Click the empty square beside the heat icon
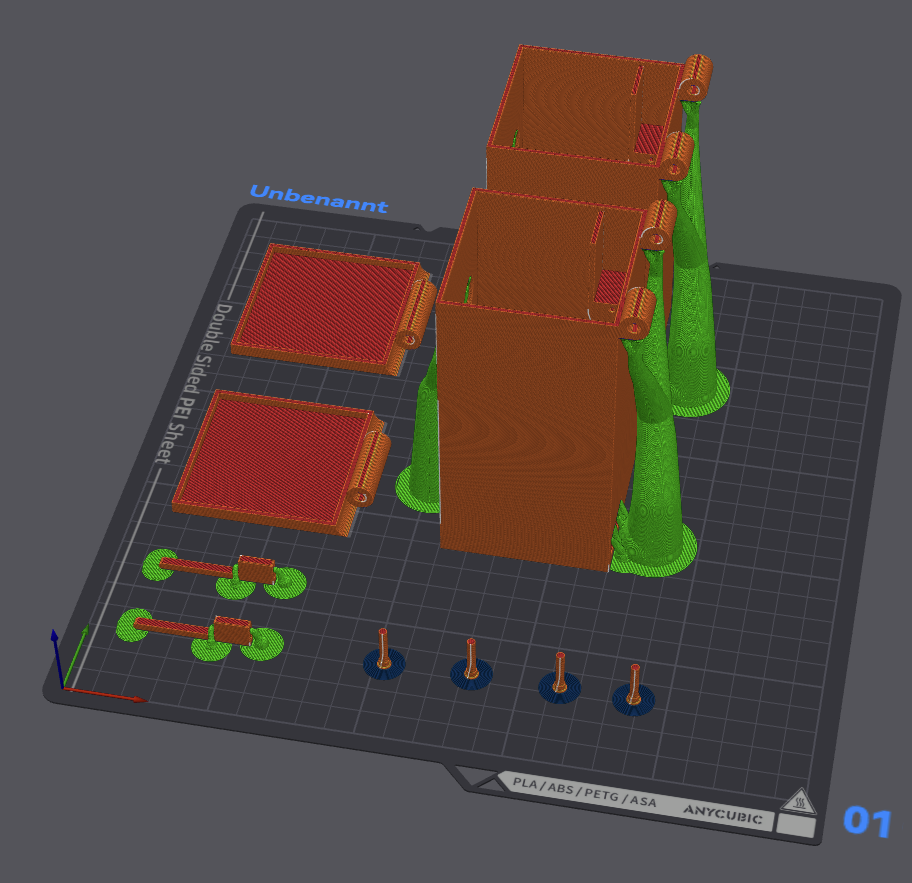Screen dimensions: 912x883 tap(795, 827)
